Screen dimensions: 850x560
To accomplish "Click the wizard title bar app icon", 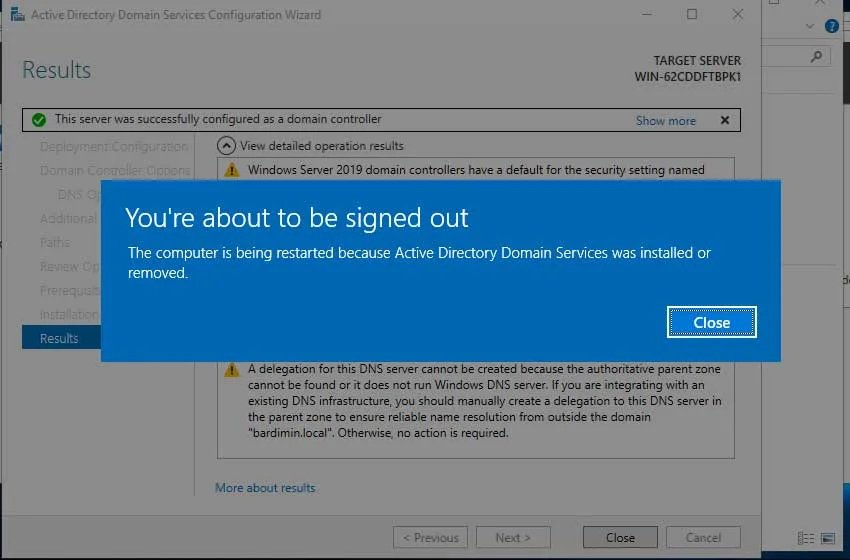I will click(x=17, y=14).
